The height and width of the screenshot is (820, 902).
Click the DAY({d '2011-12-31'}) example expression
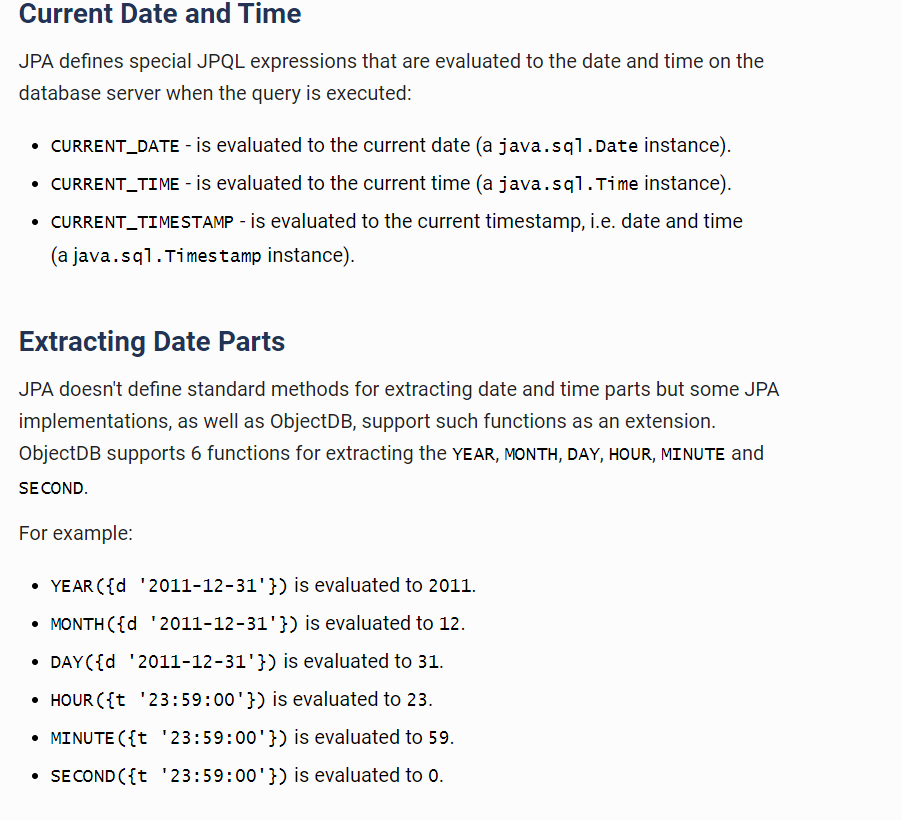(163, 662)
